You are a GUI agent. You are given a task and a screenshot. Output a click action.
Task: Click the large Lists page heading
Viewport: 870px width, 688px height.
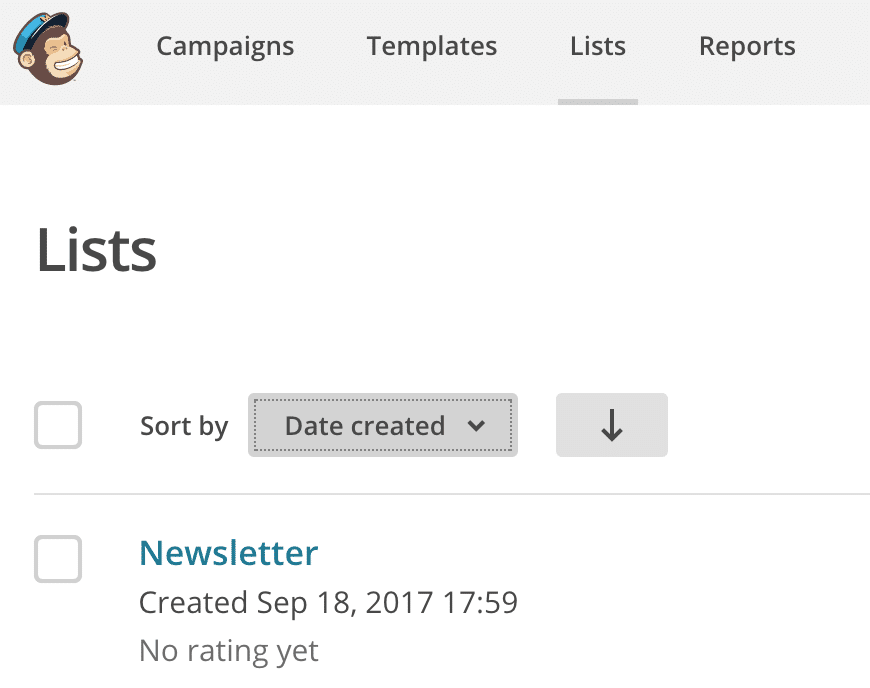[x=97, y=250]
